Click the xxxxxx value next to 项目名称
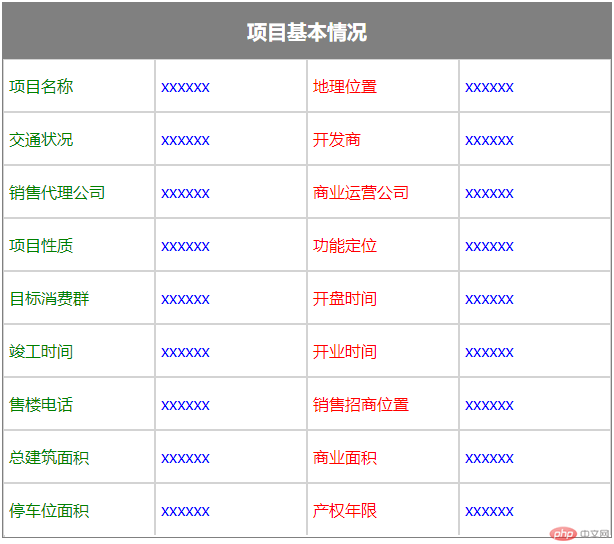Viewport: 614px width, 544px height. [186, 87]
